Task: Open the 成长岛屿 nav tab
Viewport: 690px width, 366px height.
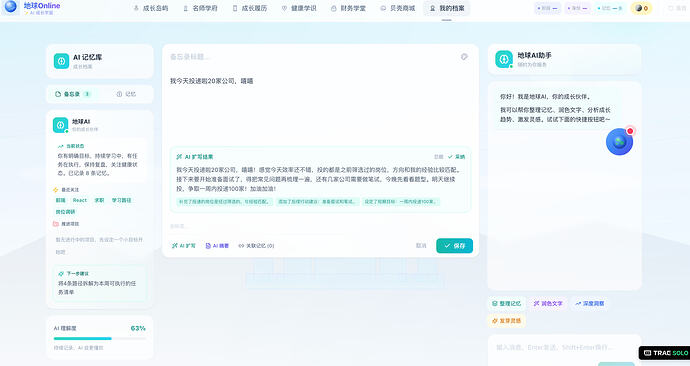Action: pyautogui.click(x=150, y=8)
